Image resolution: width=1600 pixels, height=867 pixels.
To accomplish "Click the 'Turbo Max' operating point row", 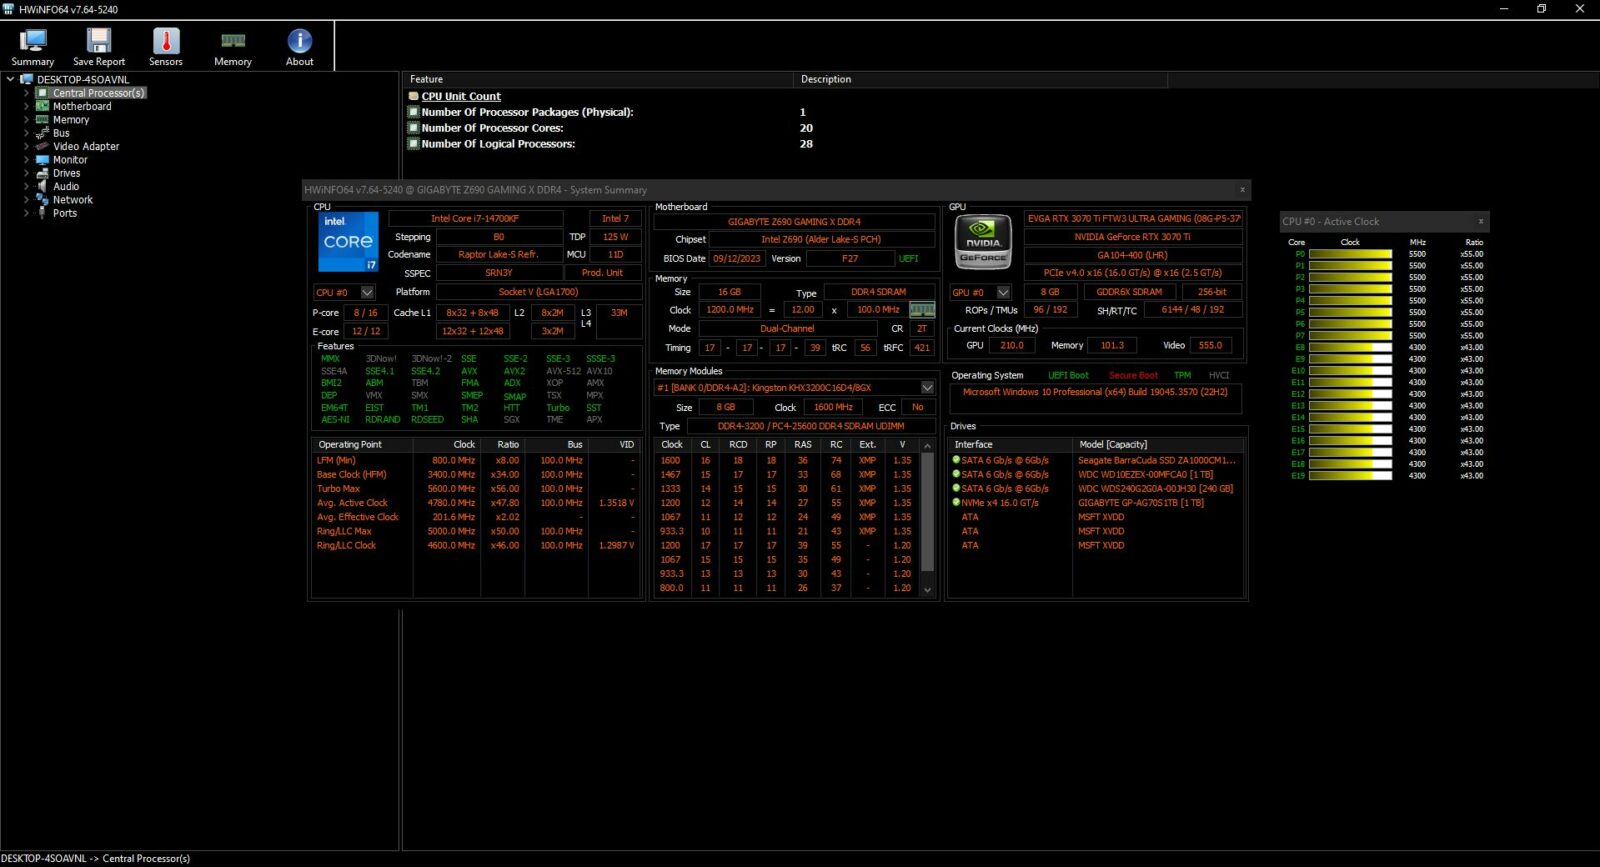I will click(x=476, y=489).
